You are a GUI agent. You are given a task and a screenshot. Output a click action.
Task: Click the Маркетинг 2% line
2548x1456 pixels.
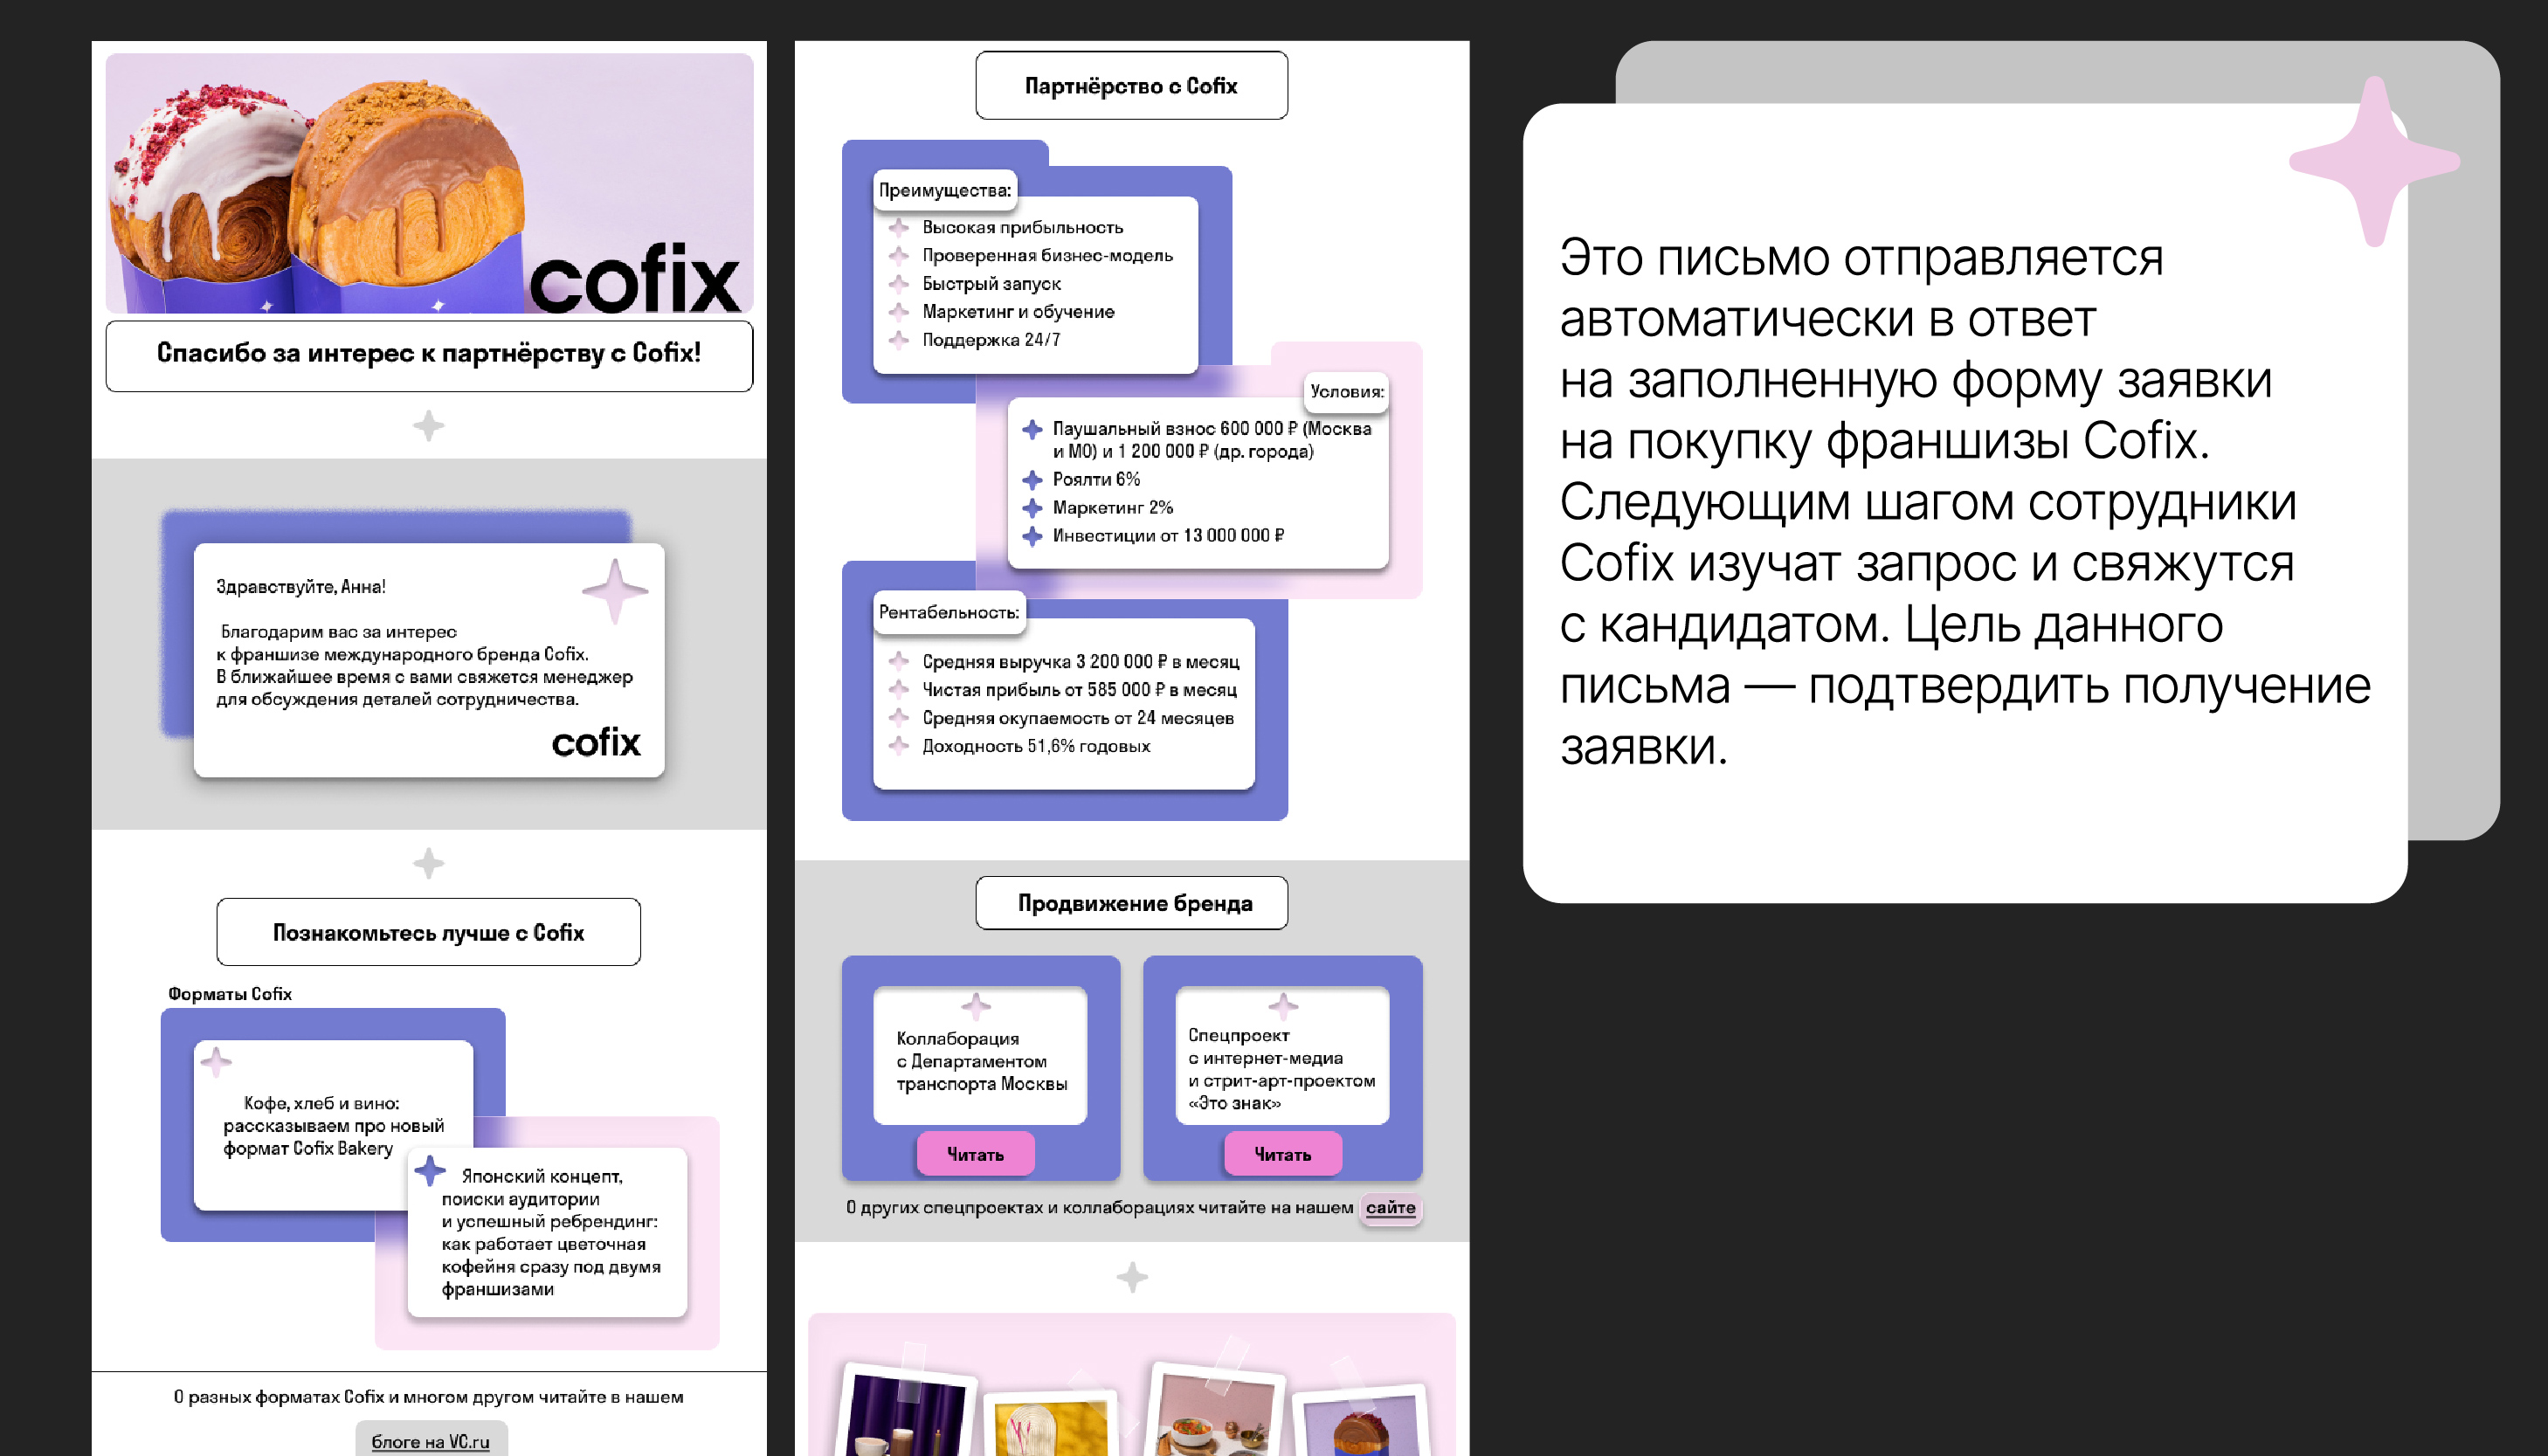(x=1112, y=507)
